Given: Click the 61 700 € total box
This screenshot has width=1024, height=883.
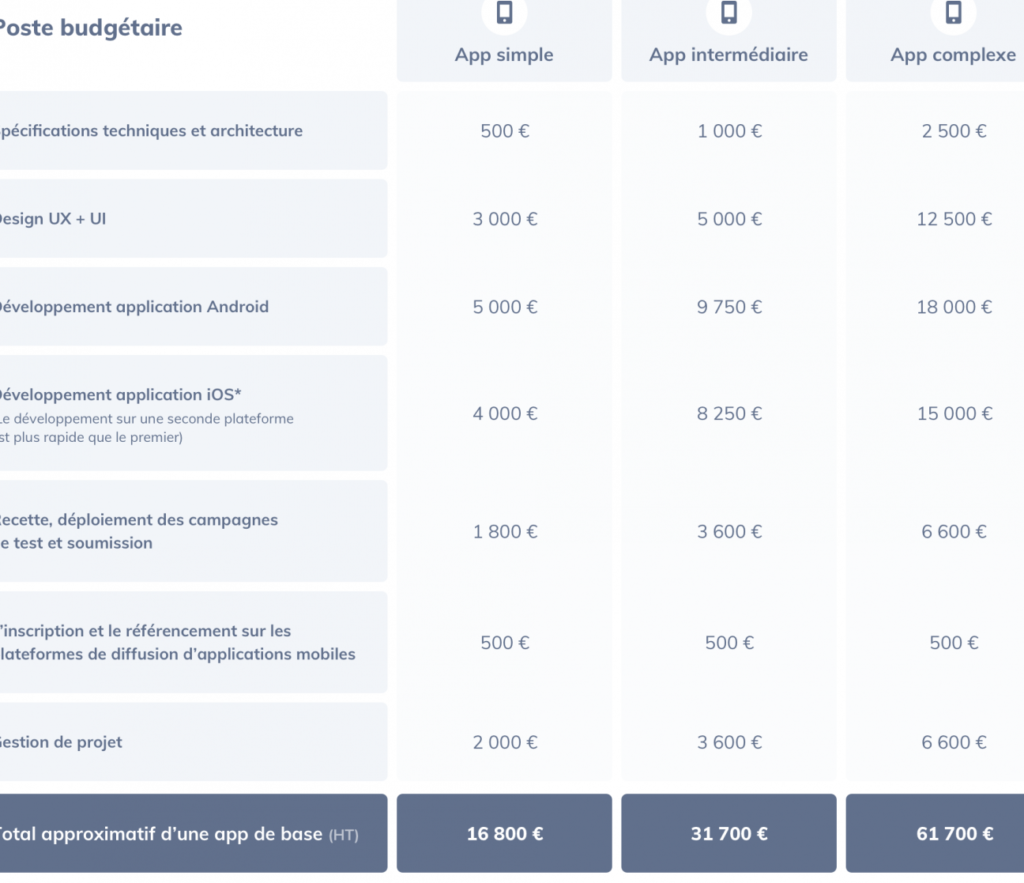Looking at the screenshot, I should [935, 833].
